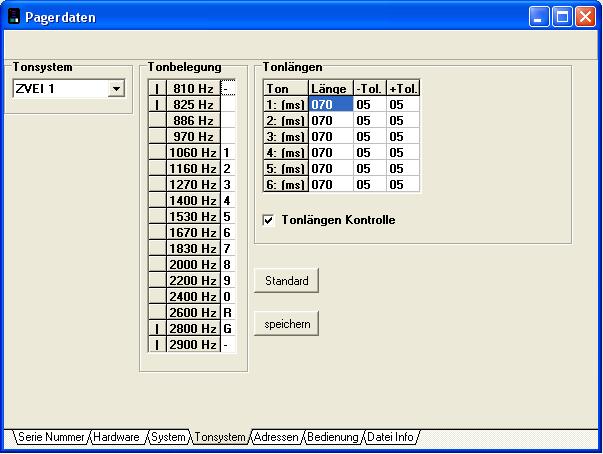Open the Tonsystem ZVEI 1 dropdown
The width and height of the screenshot is (603, 454).
coord(116,89)
